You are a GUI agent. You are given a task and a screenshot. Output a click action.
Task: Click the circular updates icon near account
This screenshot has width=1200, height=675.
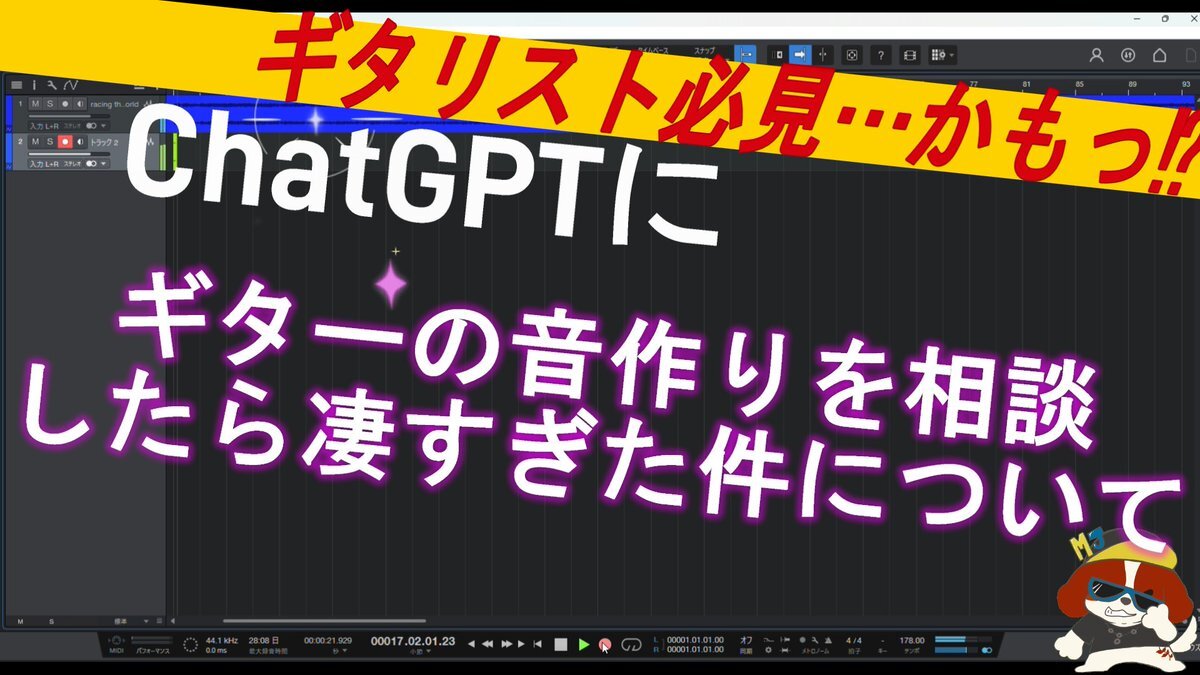(1129, 55)
